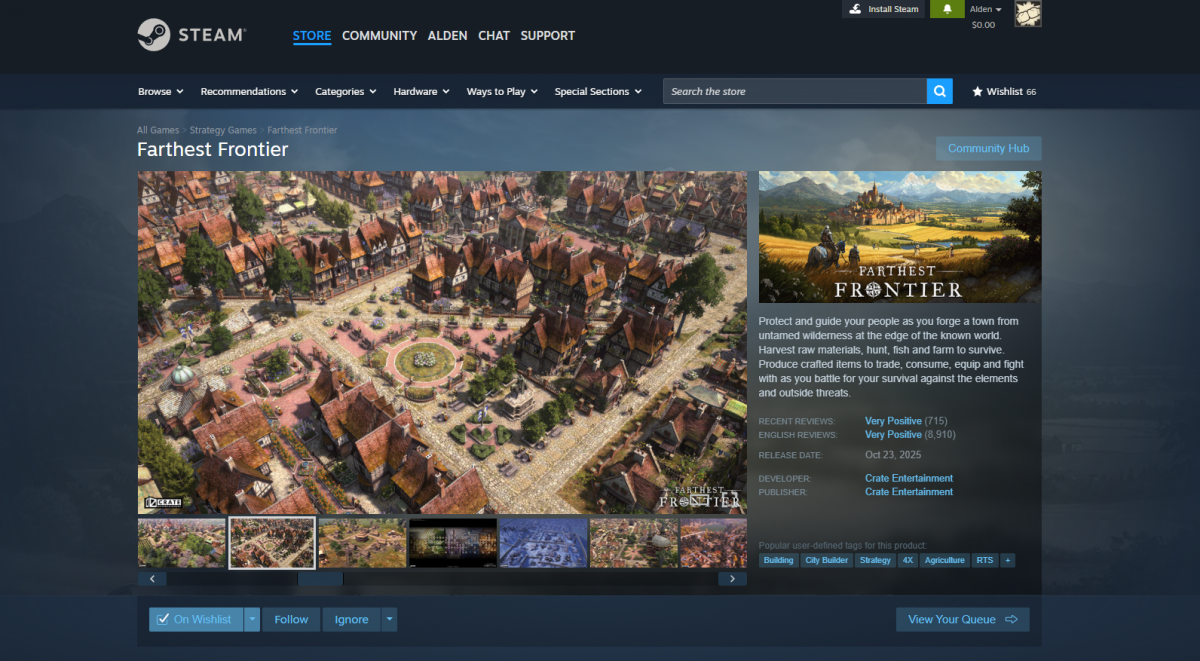Click the Steam logo icon
Screen dimensions: 1200x661
pos(152,33)
